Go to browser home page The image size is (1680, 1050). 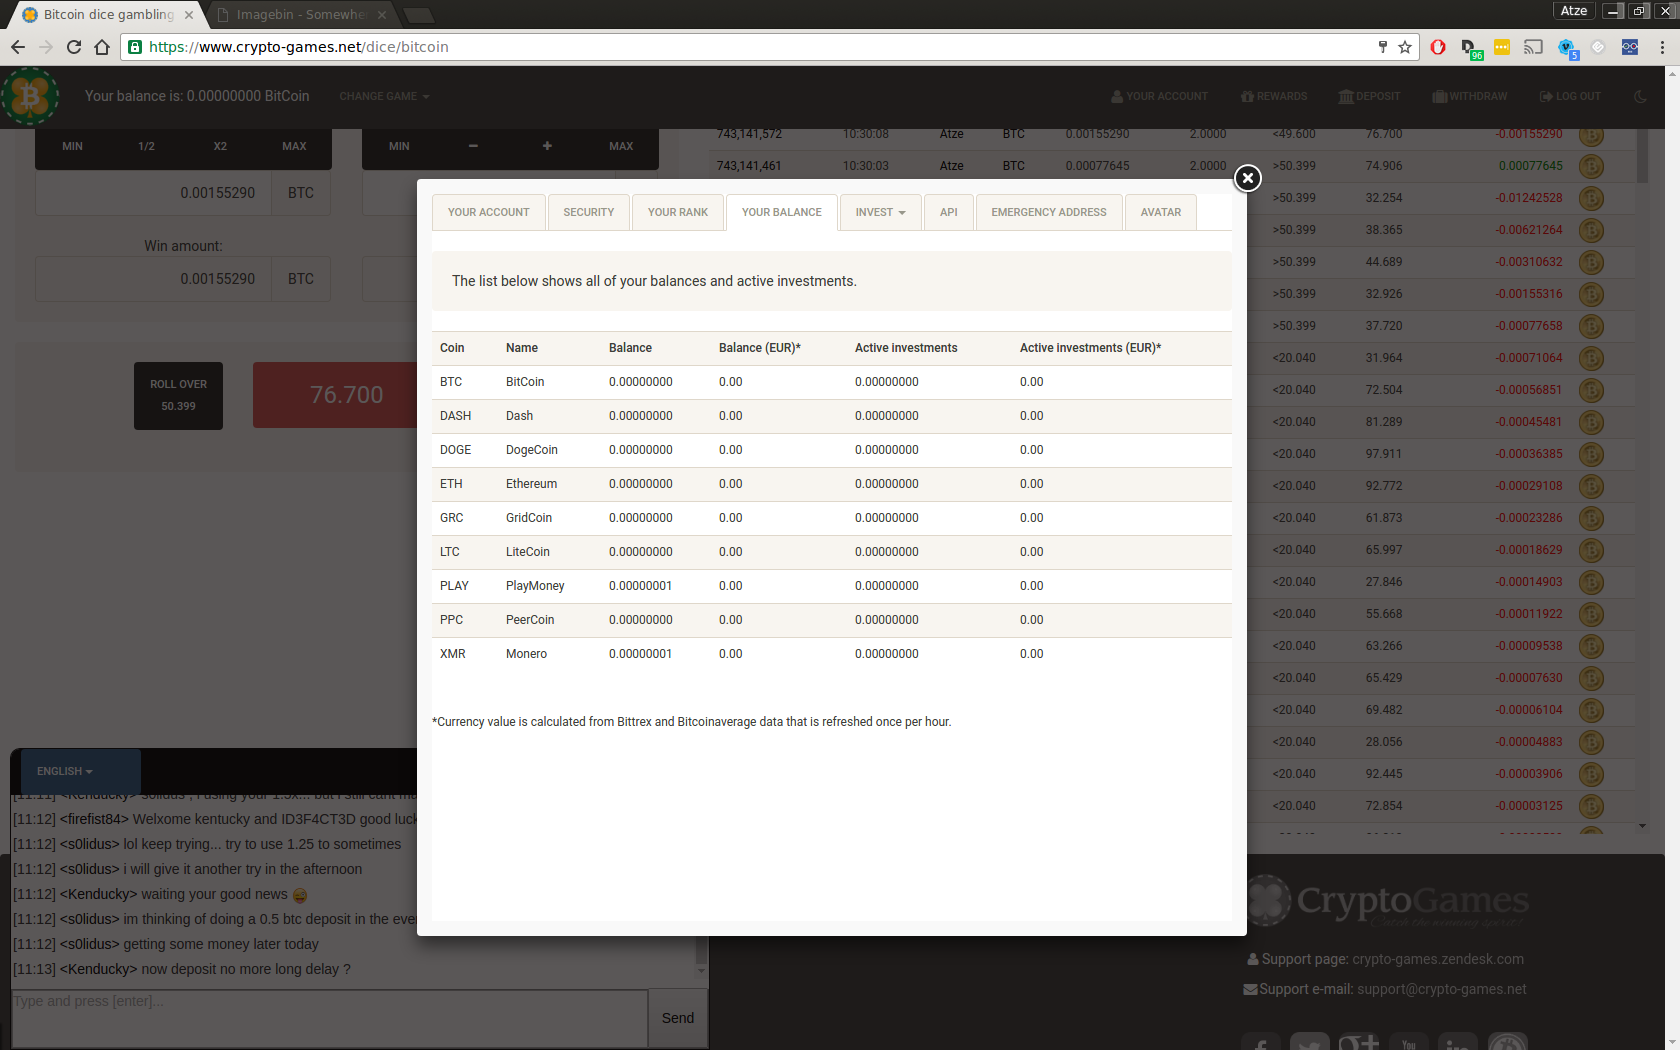(102, 47)
